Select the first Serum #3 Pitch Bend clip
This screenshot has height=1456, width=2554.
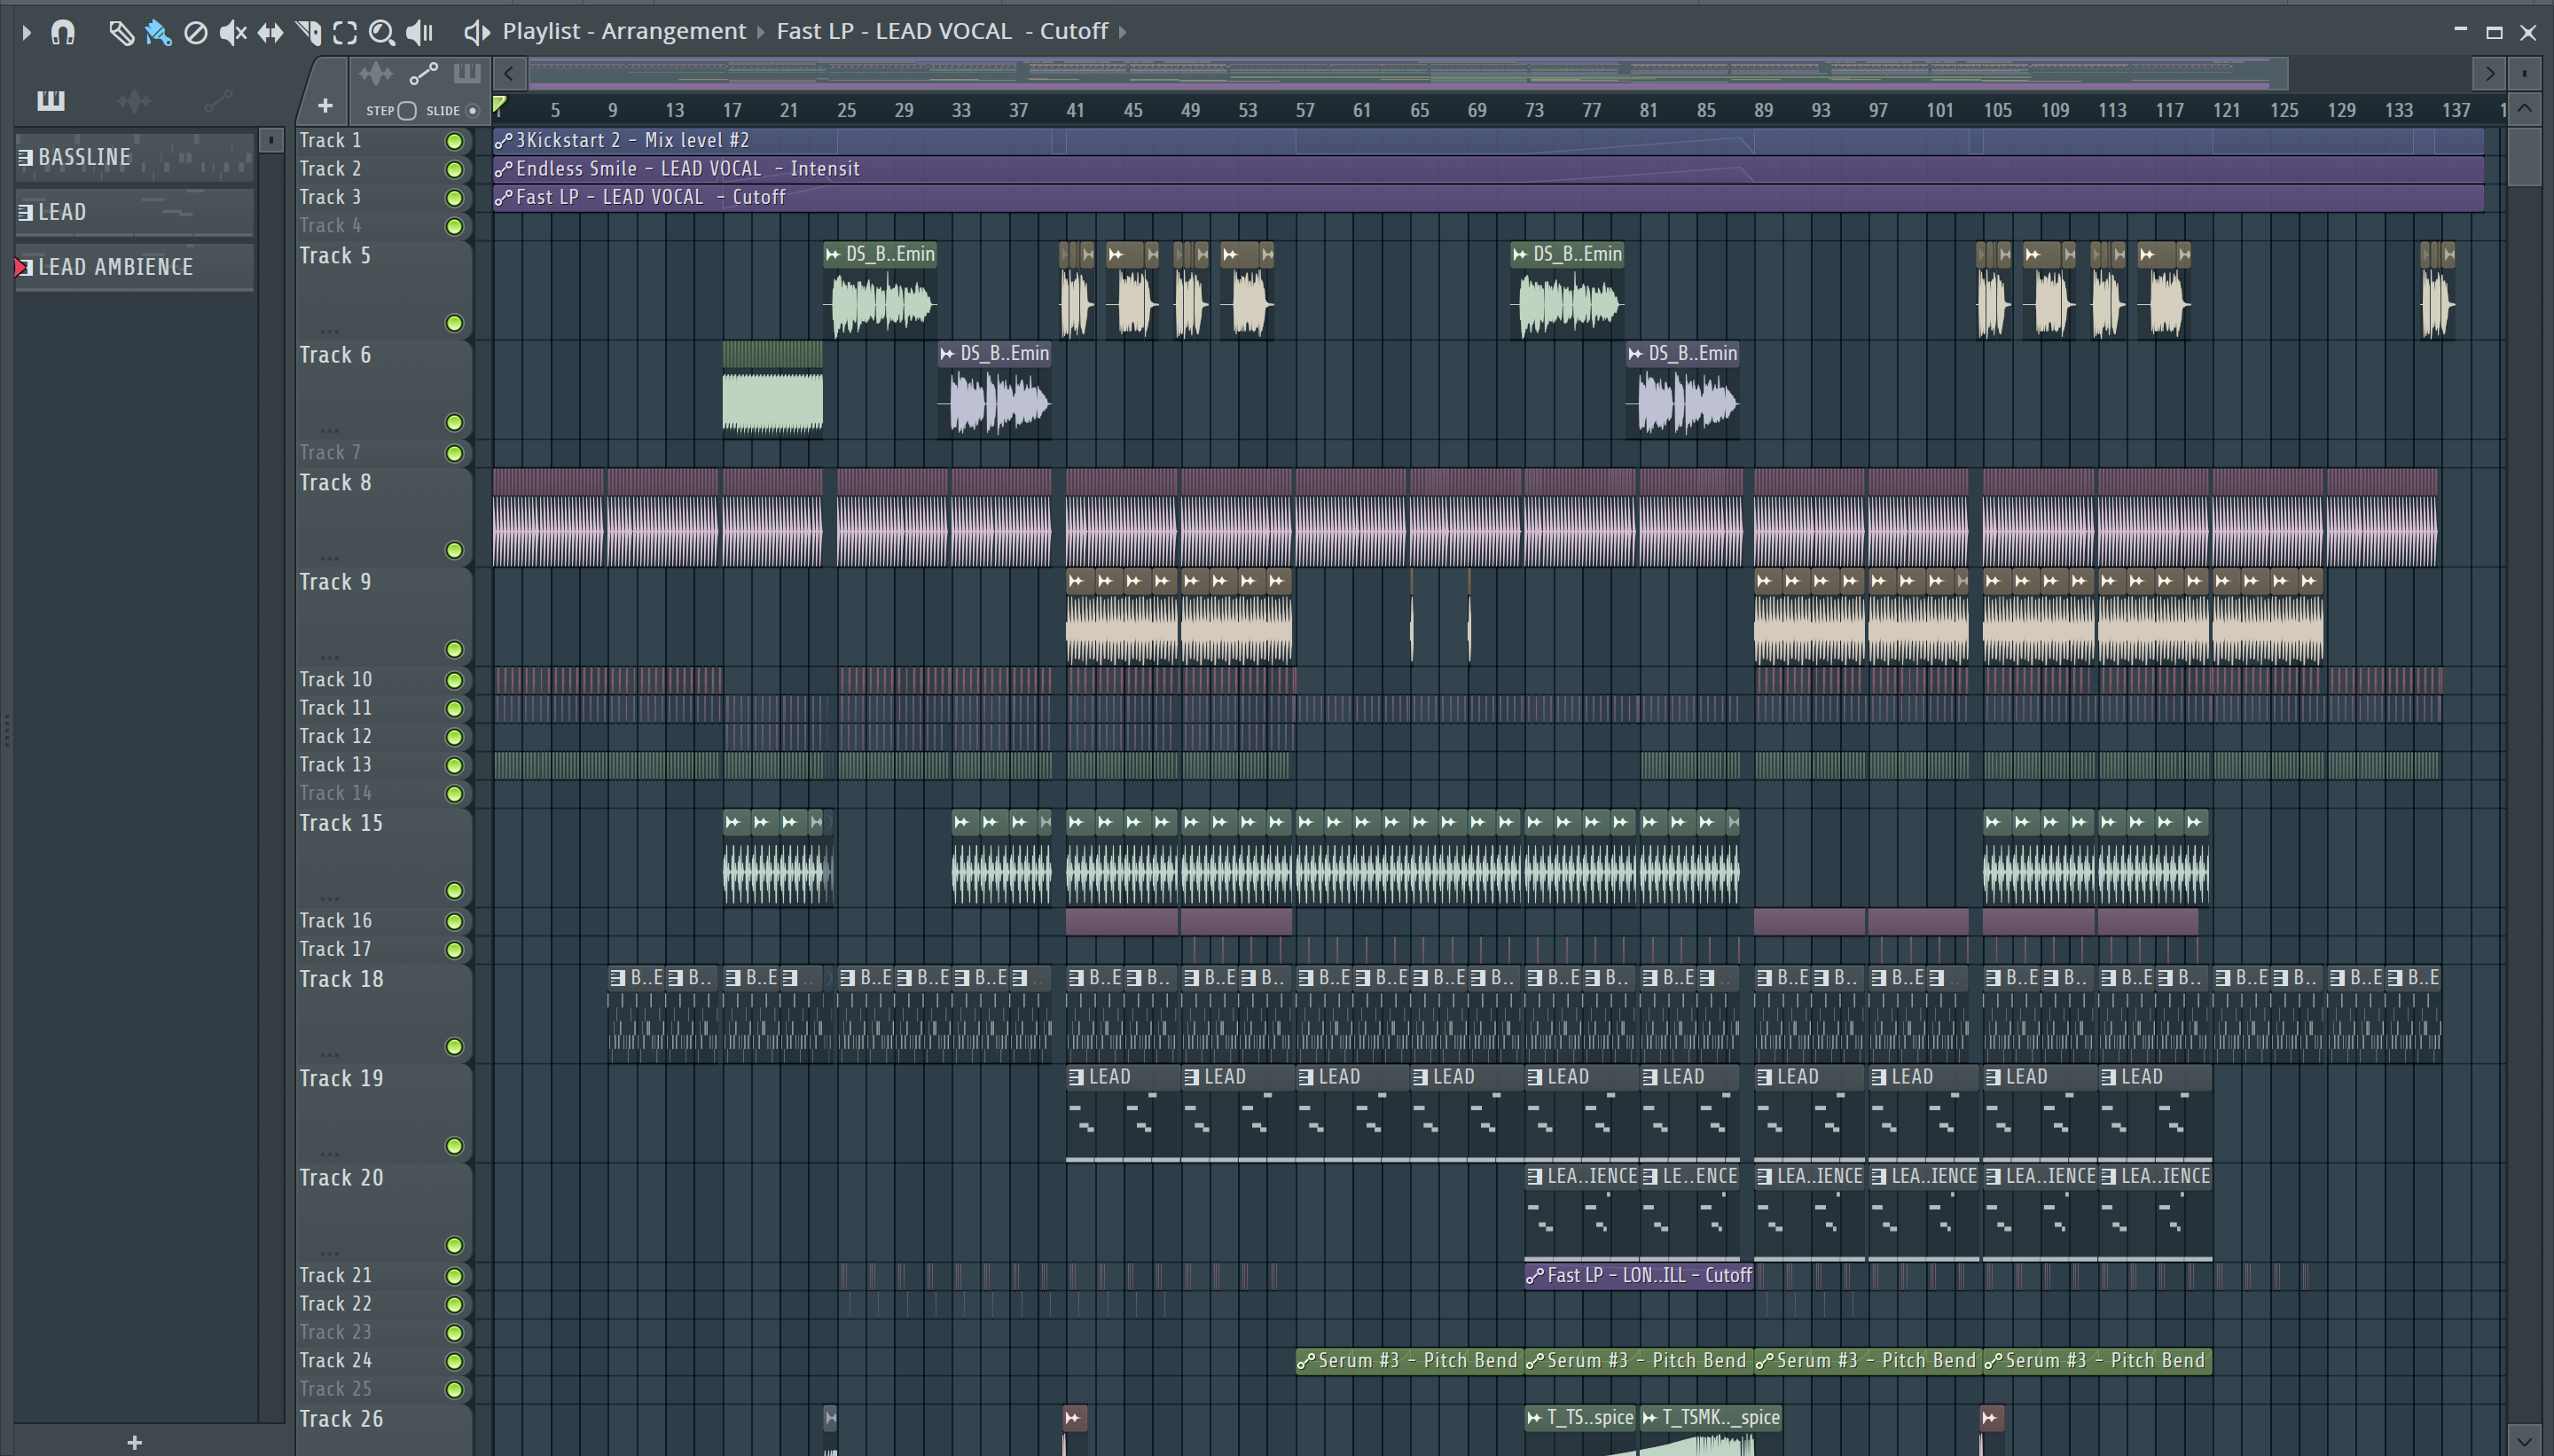[x=1409, y=1361]
